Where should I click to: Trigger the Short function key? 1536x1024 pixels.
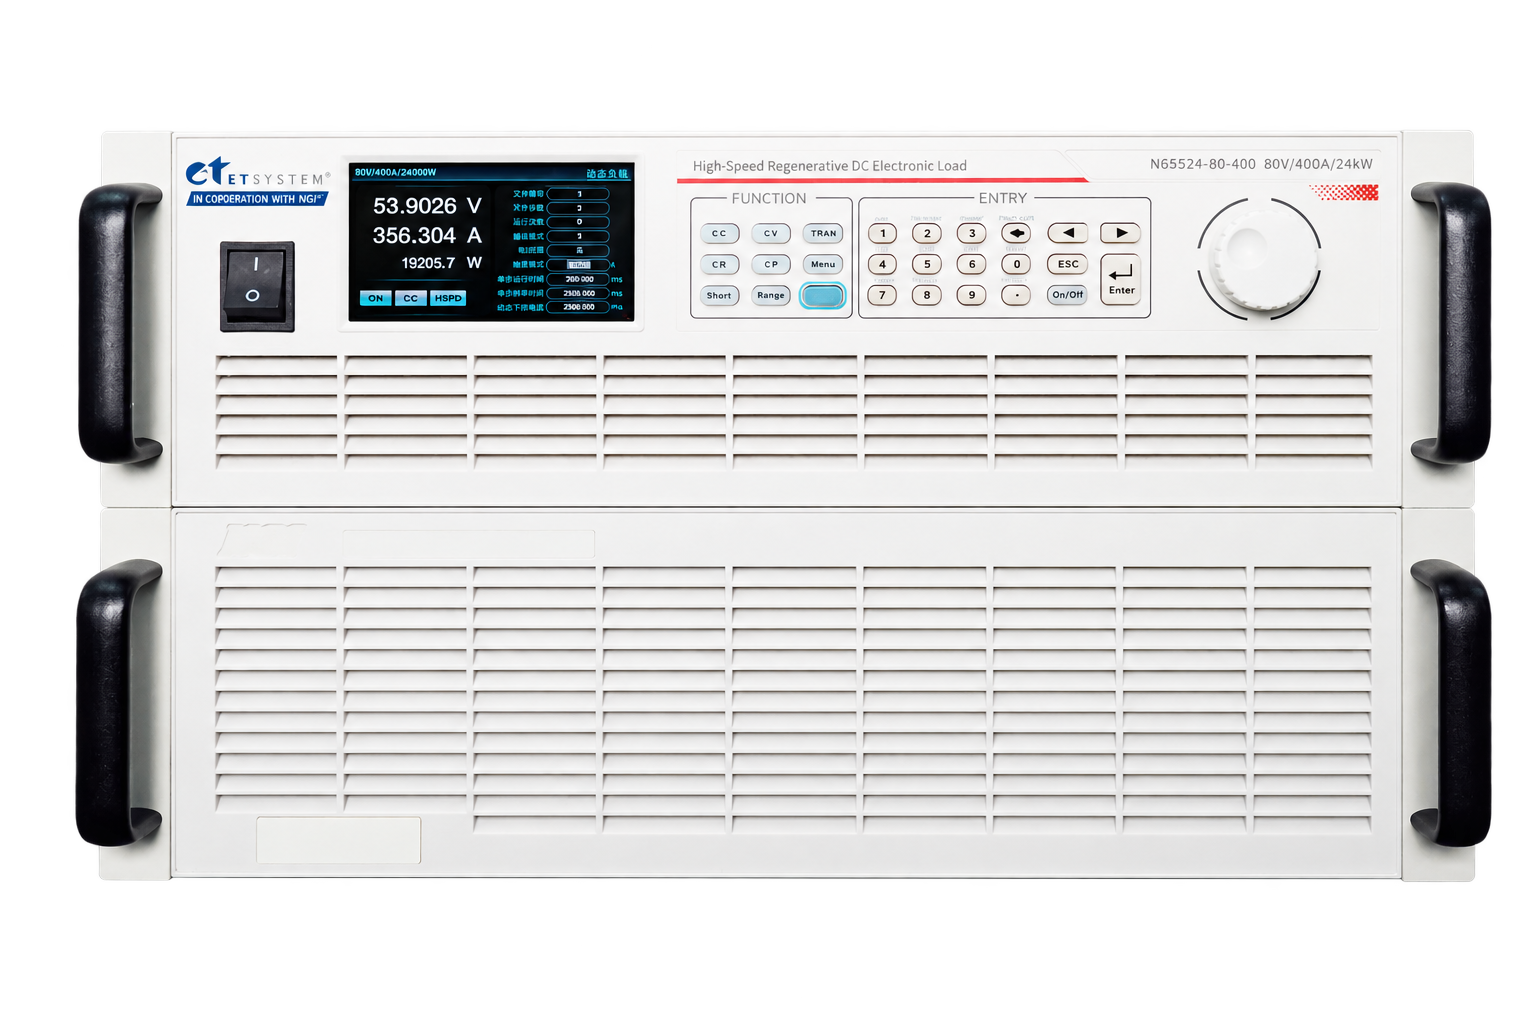[719, 295]
